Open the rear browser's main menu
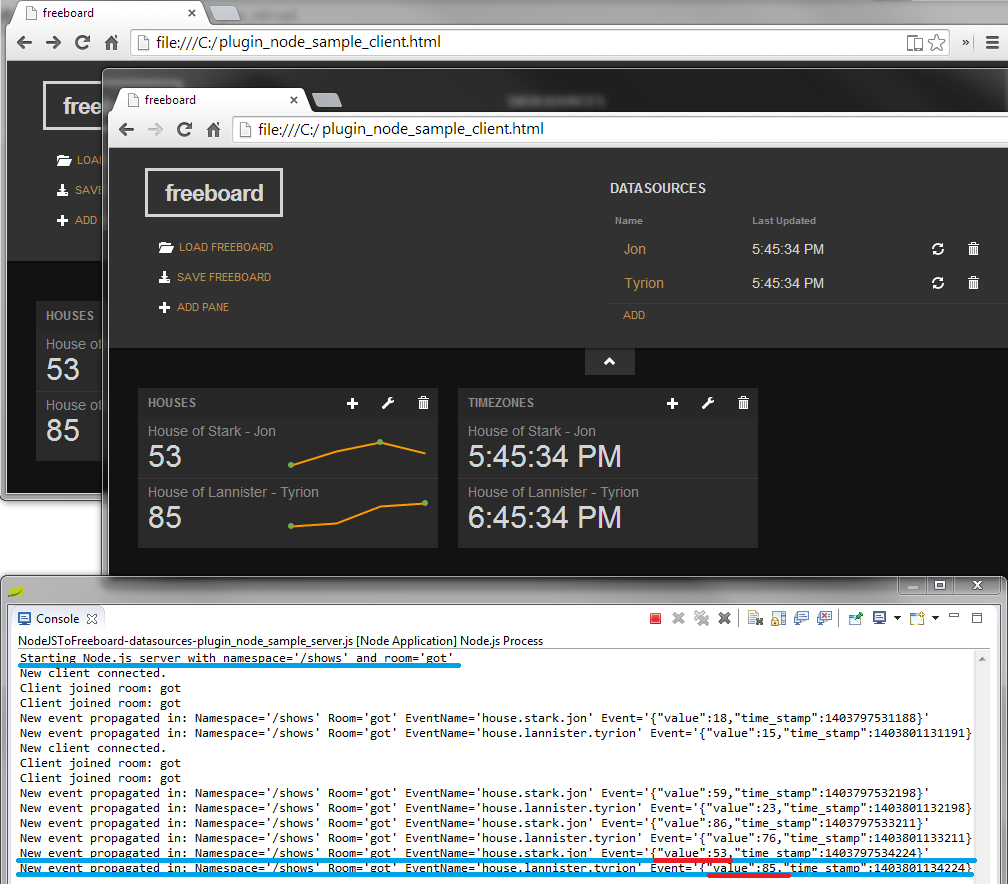 pyautogui.click(x=992, y=42)
